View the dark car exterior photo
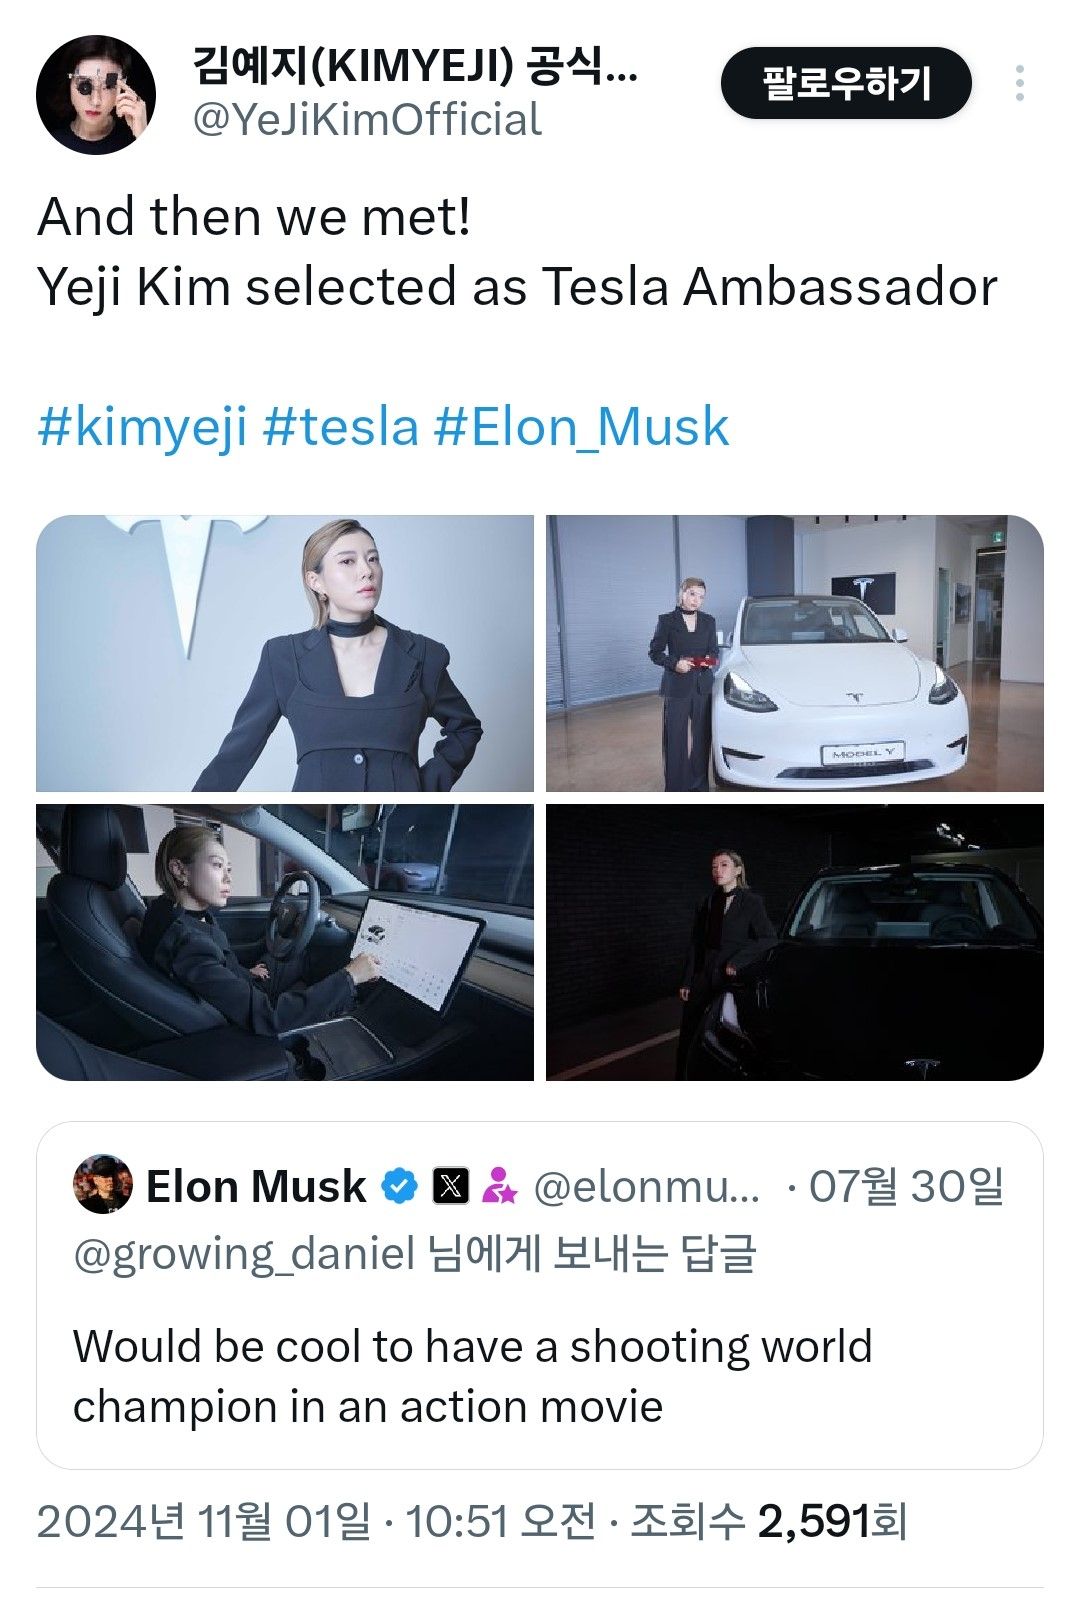The width and height of the screenshot is (1080, 1598). coord(795,942)
